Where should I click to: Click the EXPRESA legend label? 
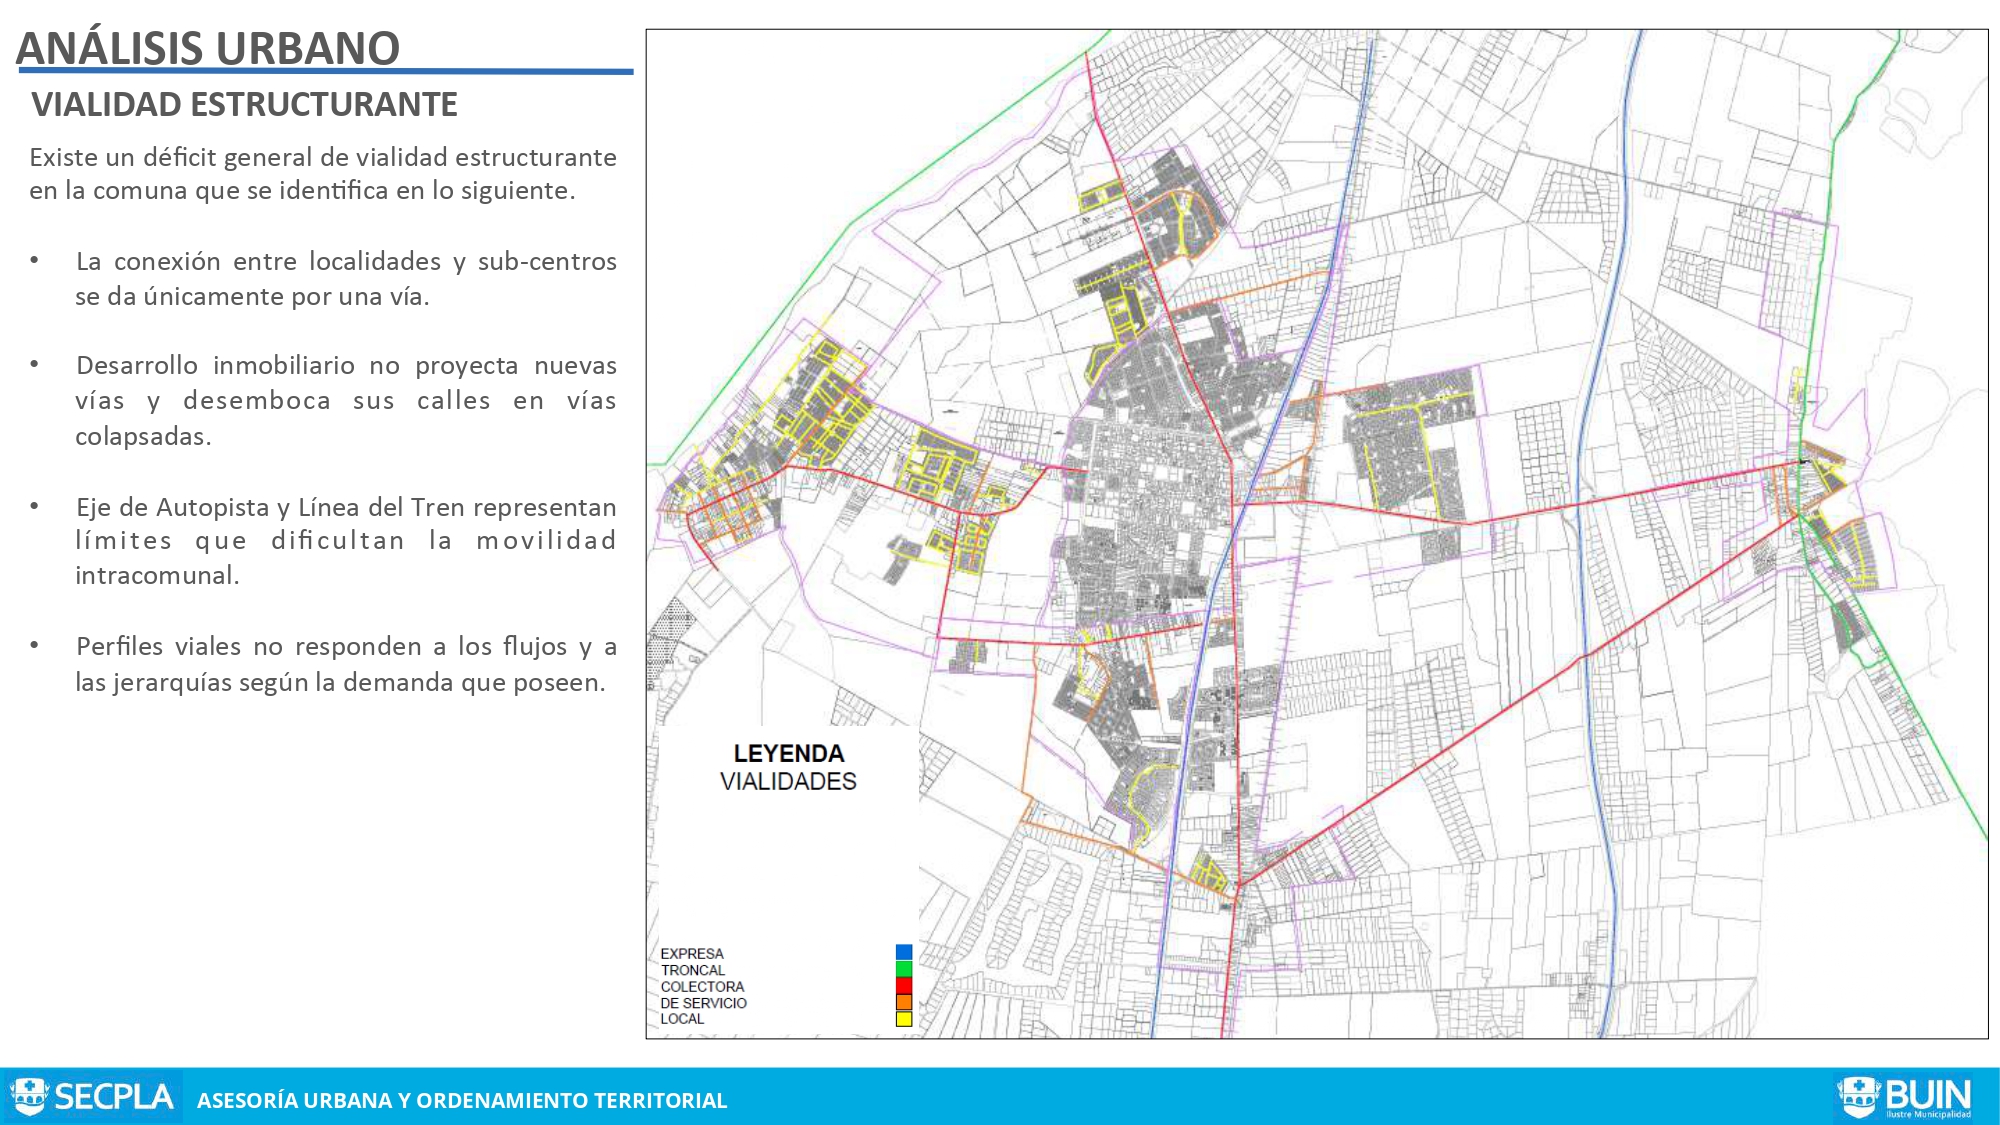point(692,954)
